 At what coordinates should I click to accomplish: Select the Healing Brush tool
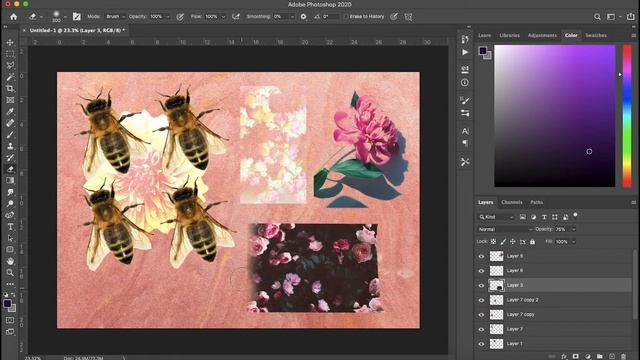coord(10,123)
